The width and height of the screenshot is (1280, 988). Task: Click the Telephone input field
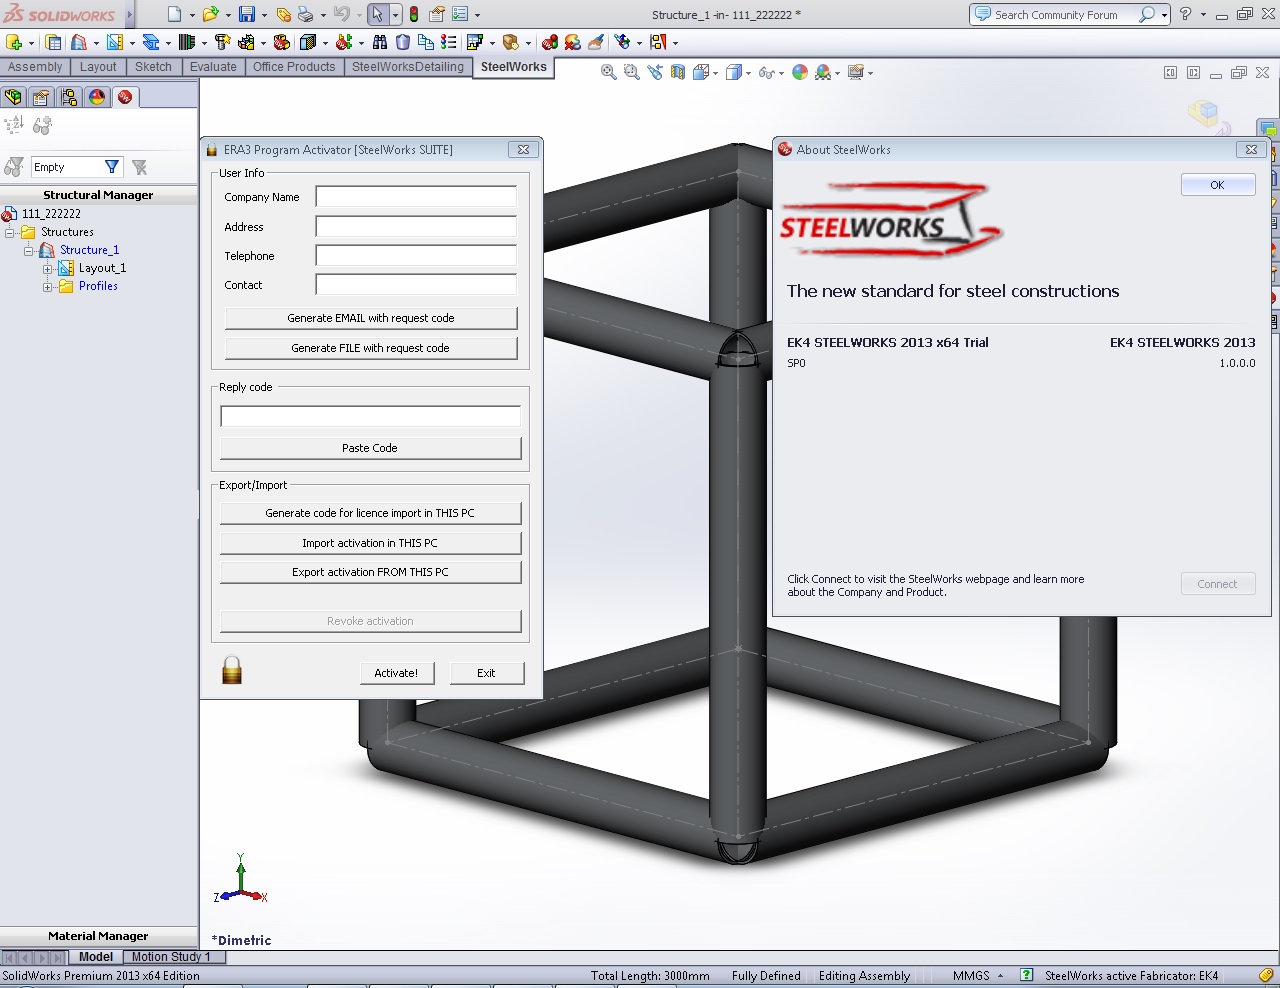click(x=416, y=256)
